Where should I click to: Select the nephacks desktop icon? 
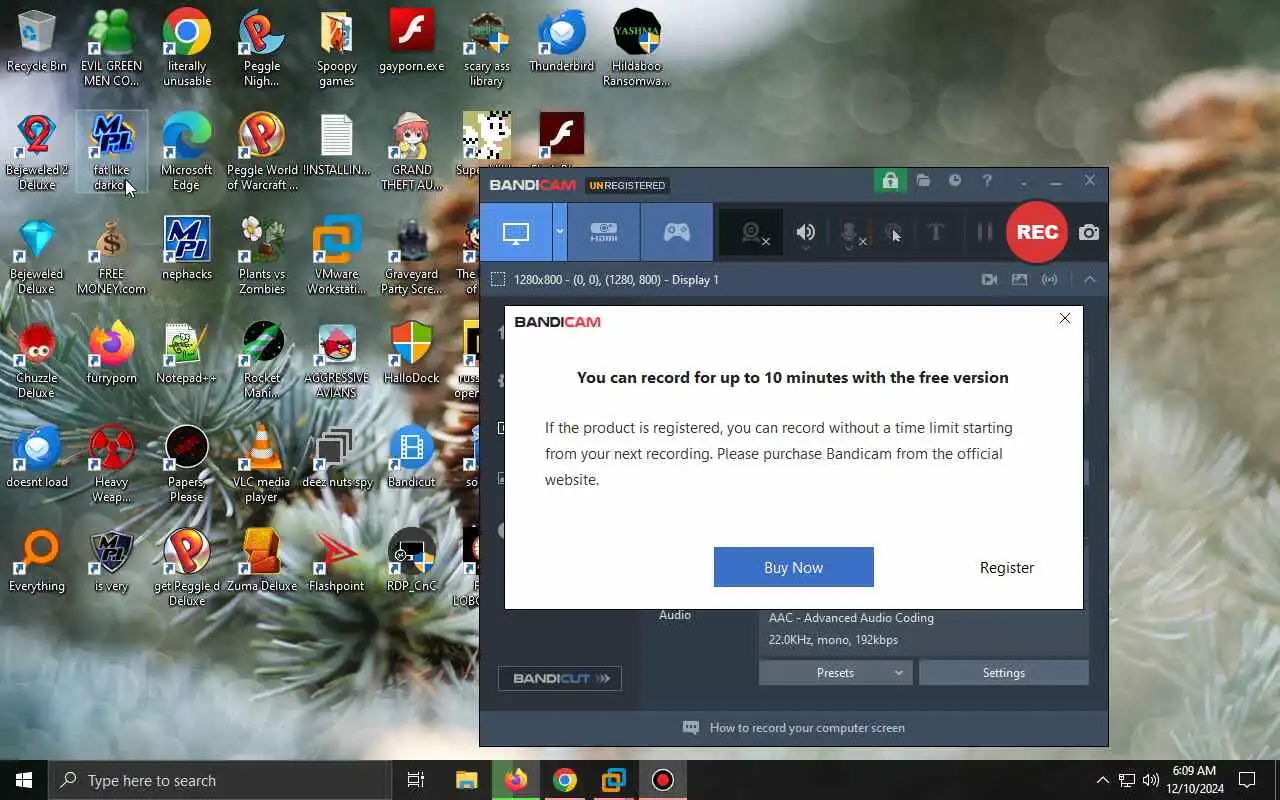pyautogui.click(x=187, y=249)
